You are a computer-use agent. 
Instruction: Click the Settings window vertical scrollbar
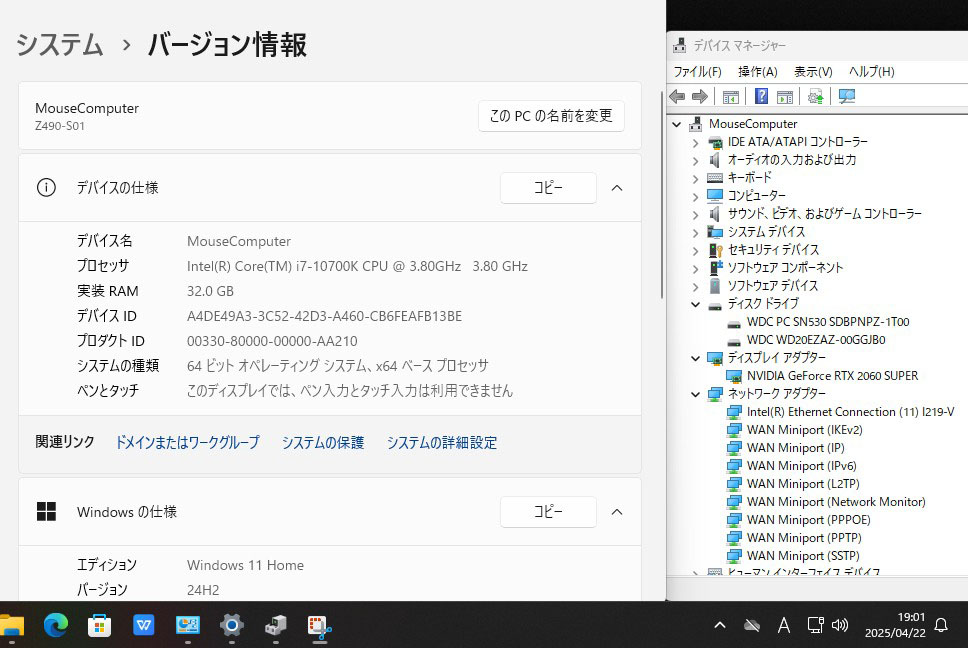(x=662, y=194)
